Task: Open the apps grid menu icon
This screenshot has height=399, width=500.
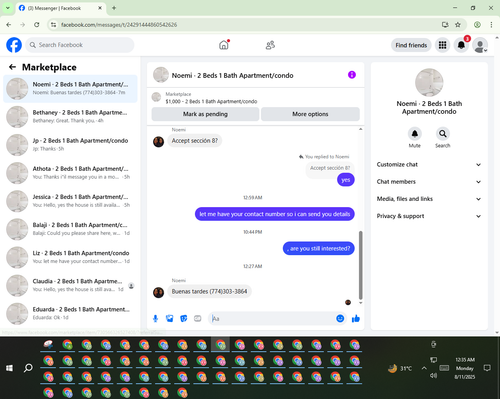Action: tap(442, 45)
